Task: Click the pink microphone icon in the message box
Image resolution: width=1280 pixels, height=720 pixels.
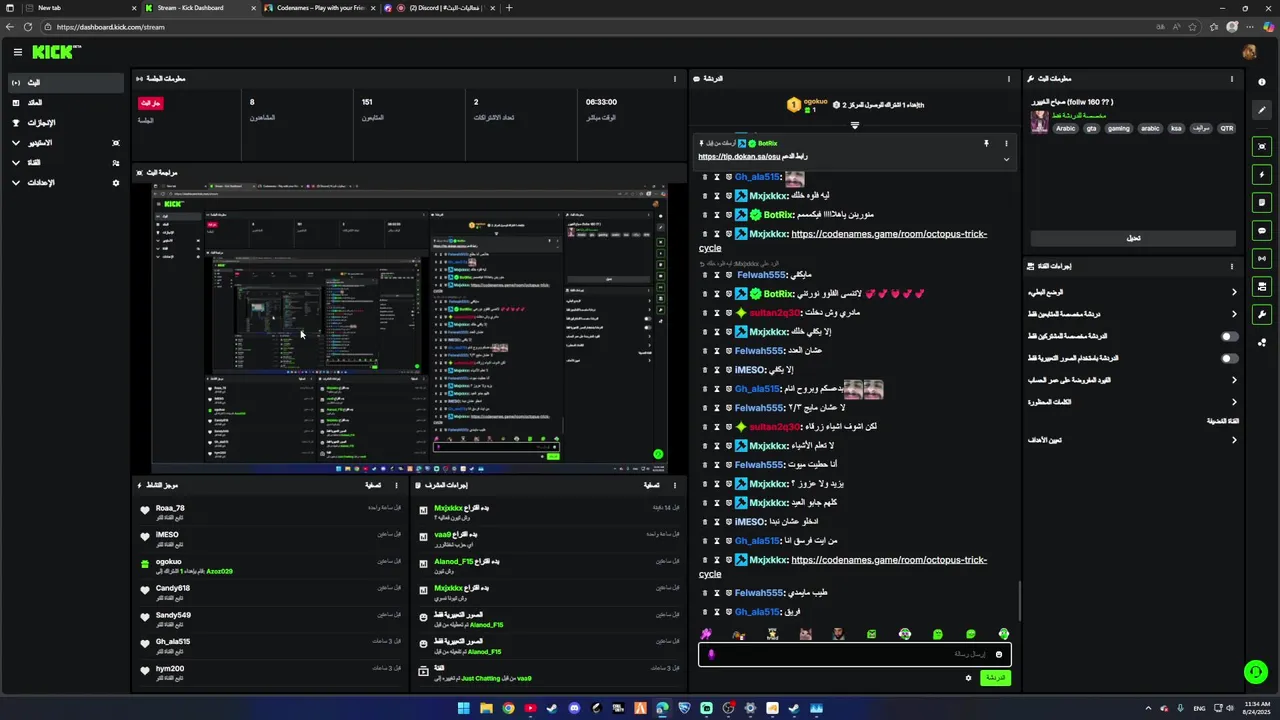Action: pos(711,655)
